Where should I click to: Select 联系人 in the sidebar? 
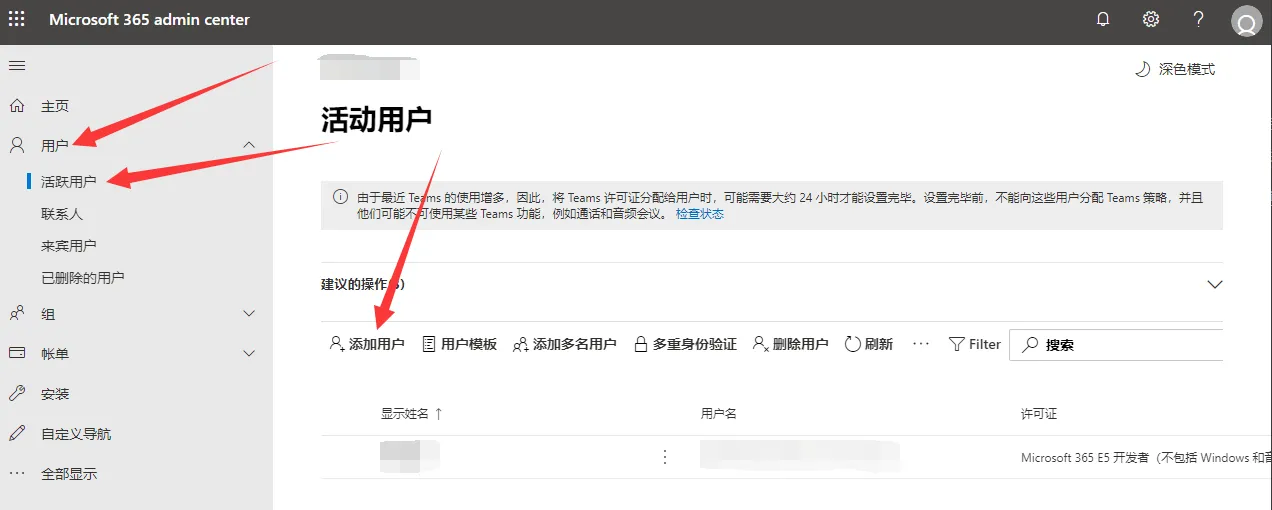pos(62,214)
